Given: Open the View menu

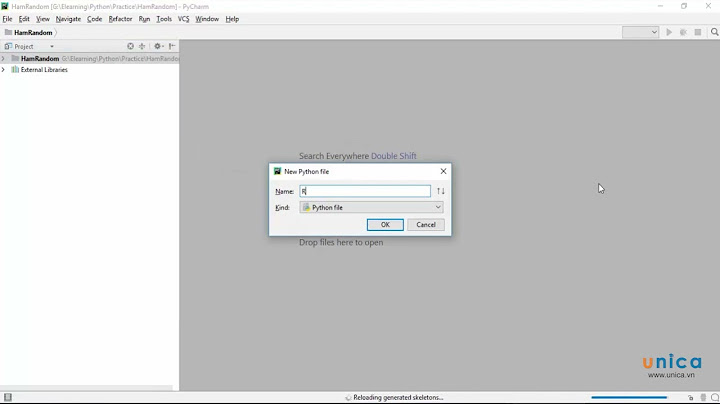Looking at the screenshot, I should [x=43, y=19].
